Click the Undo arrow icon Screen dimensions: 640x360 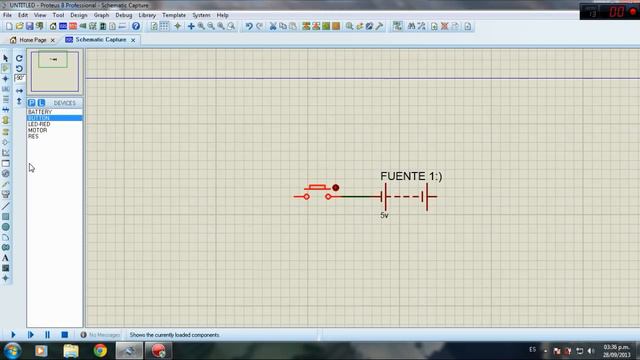(249, 26)
